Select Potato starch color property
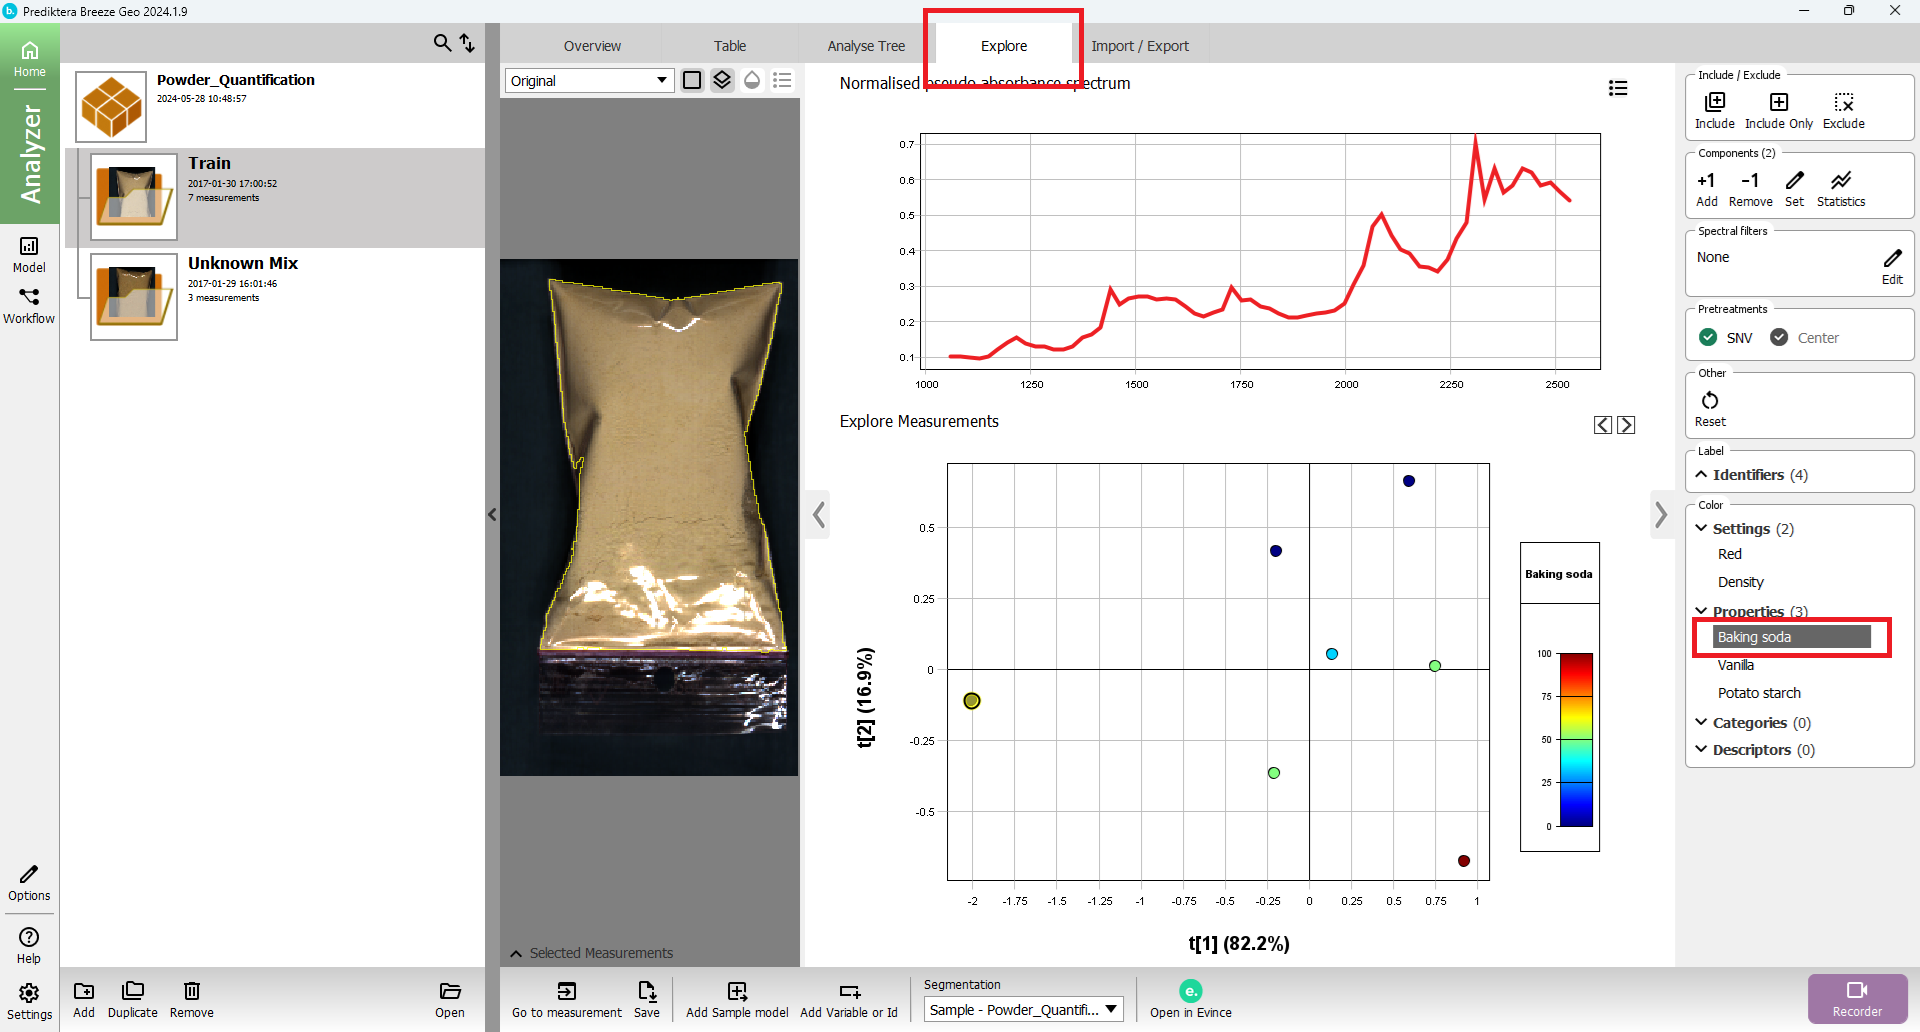Viewport: 1920px width, 1032px height. [1758, 693]
